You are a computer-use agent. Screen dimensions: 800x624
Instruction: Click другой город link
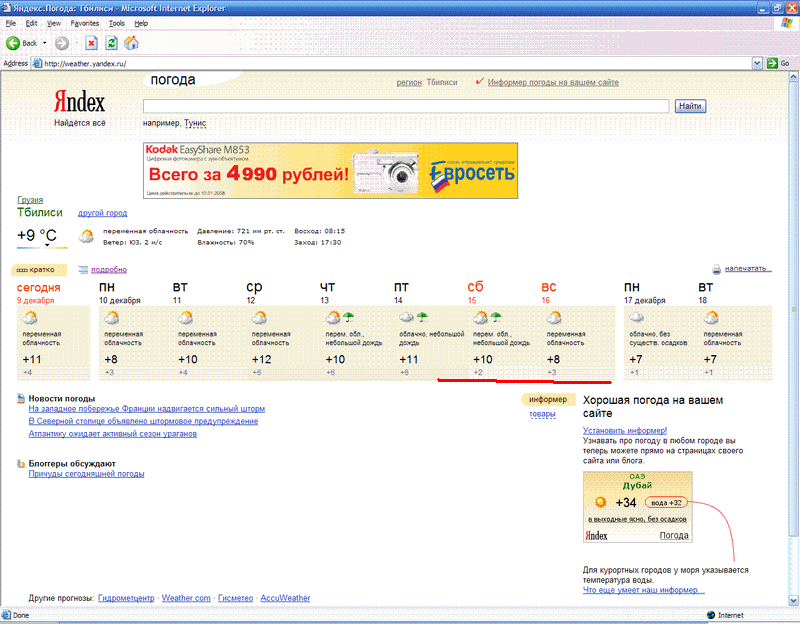(x=103, y=213)
